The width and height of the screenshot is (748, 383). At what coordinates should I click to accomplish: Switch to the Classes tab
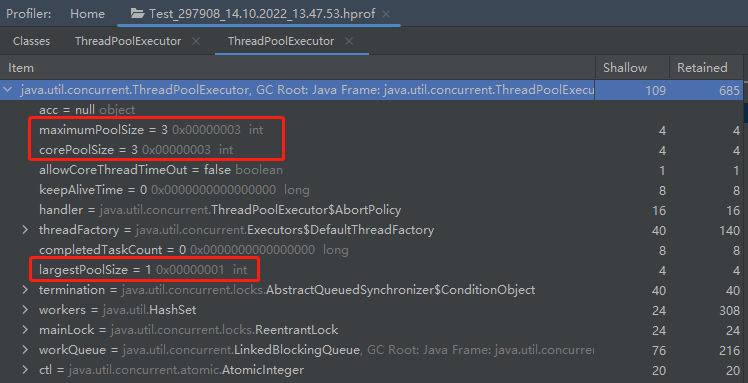tap(31, 41)
